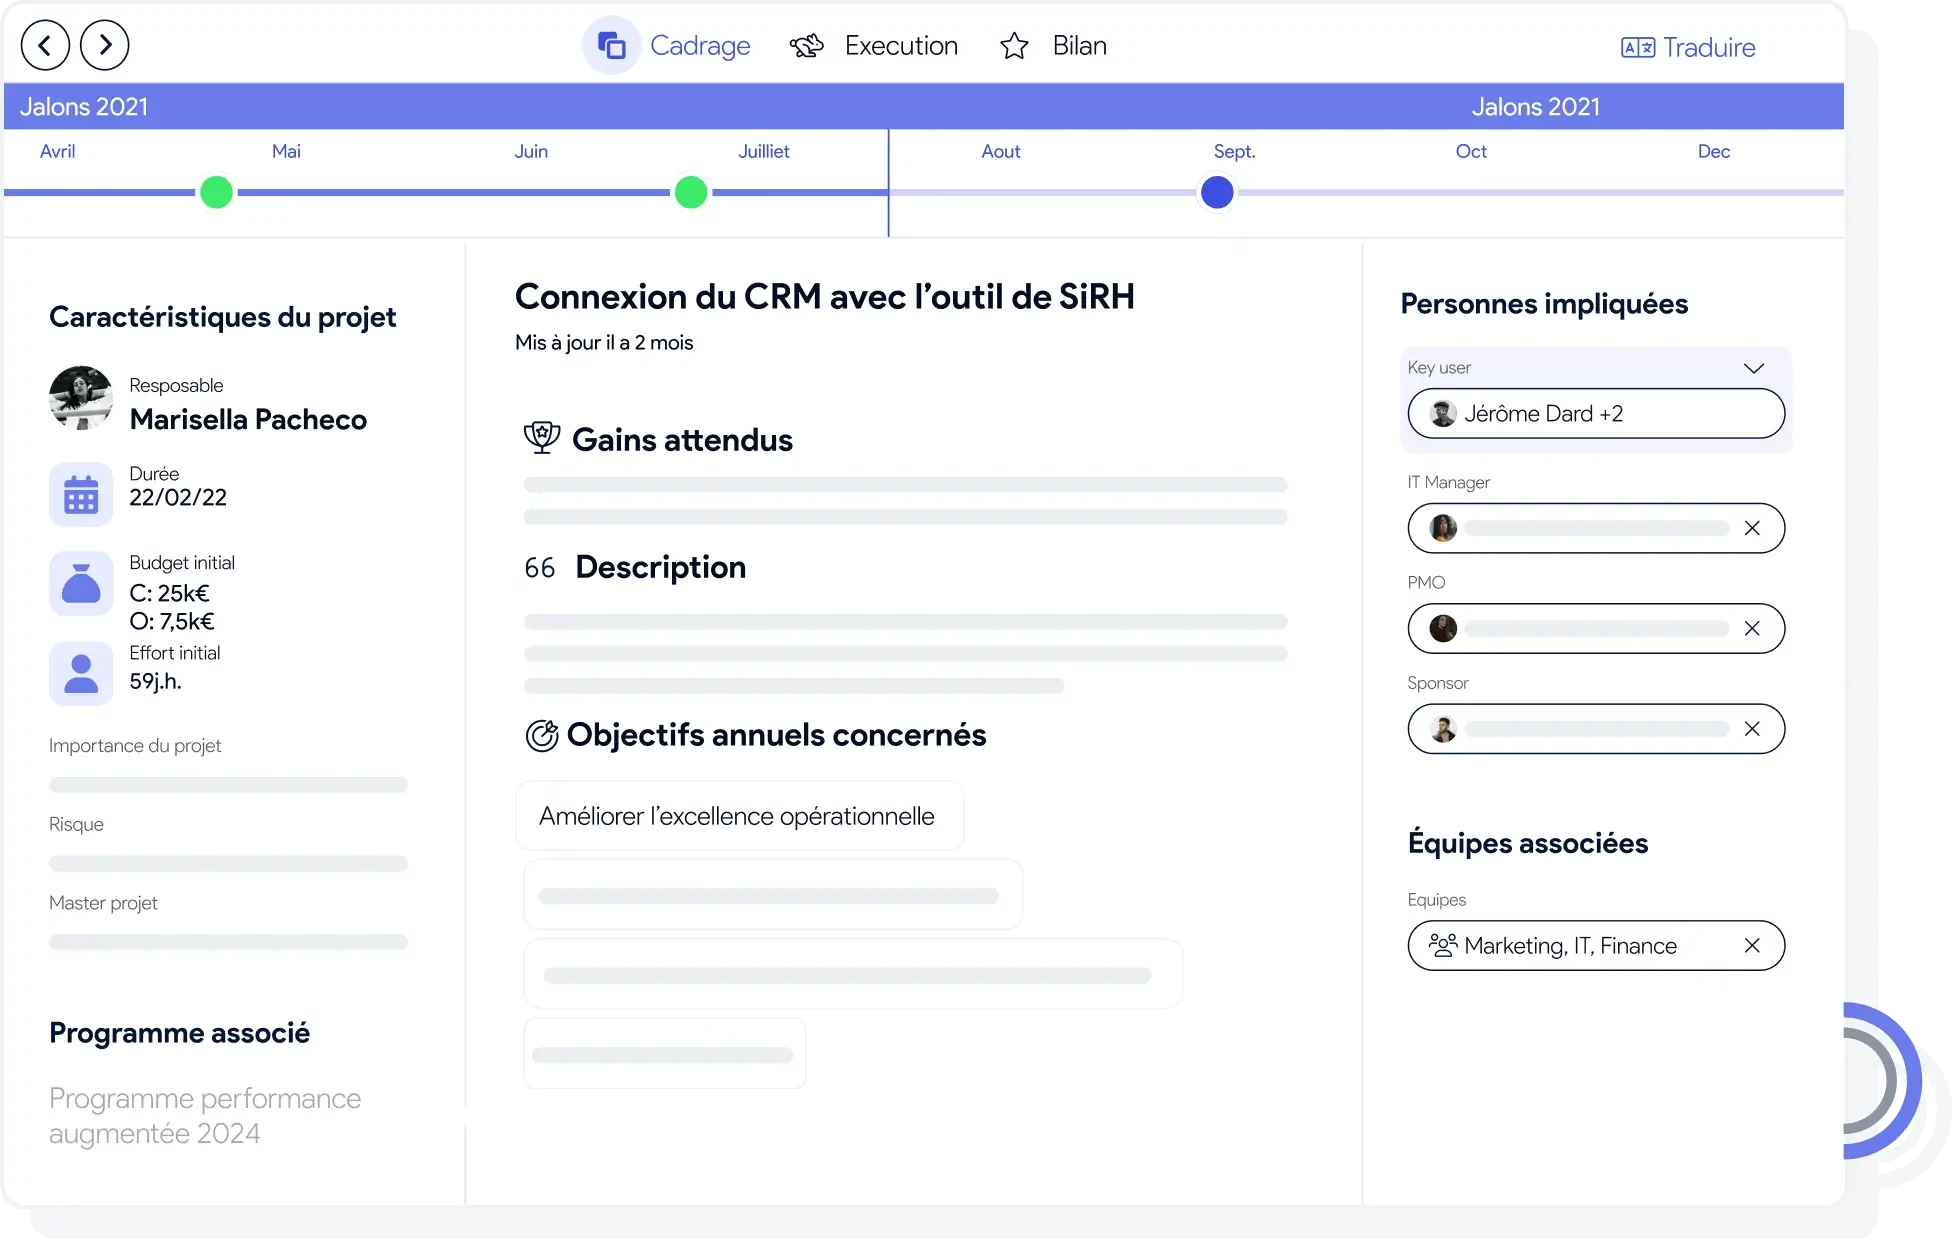Click the Mis à jour il a 2 mois text
1953x1240 pixels.
click(x=604, y=342)
